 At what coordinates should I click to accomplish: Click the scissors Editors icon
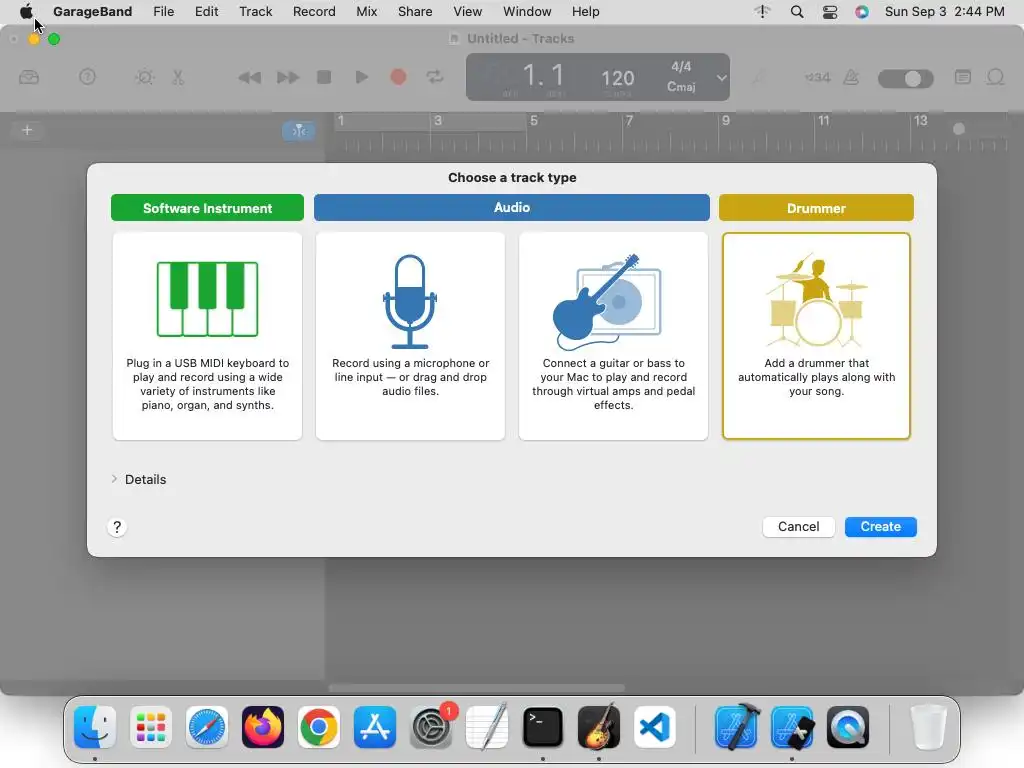pyautogui.click(x=178, y=78)
